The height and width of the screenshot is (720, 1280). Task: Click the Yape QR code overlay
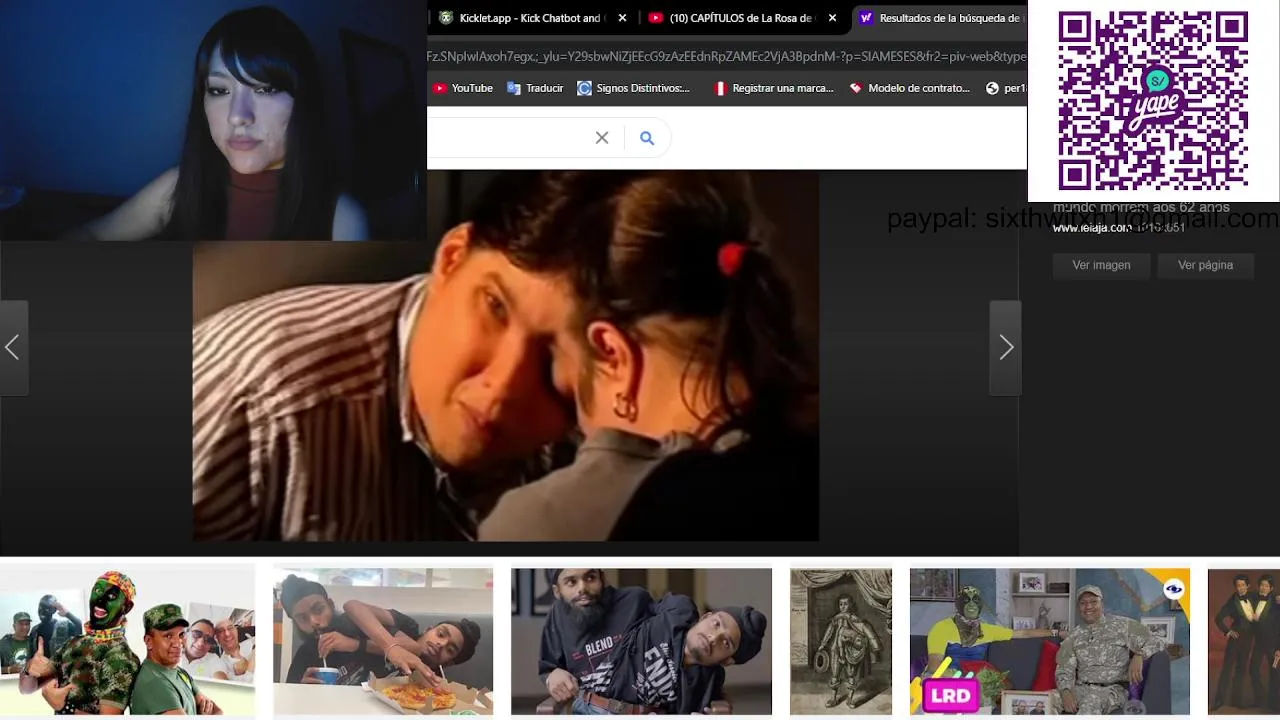[1153, 100]
